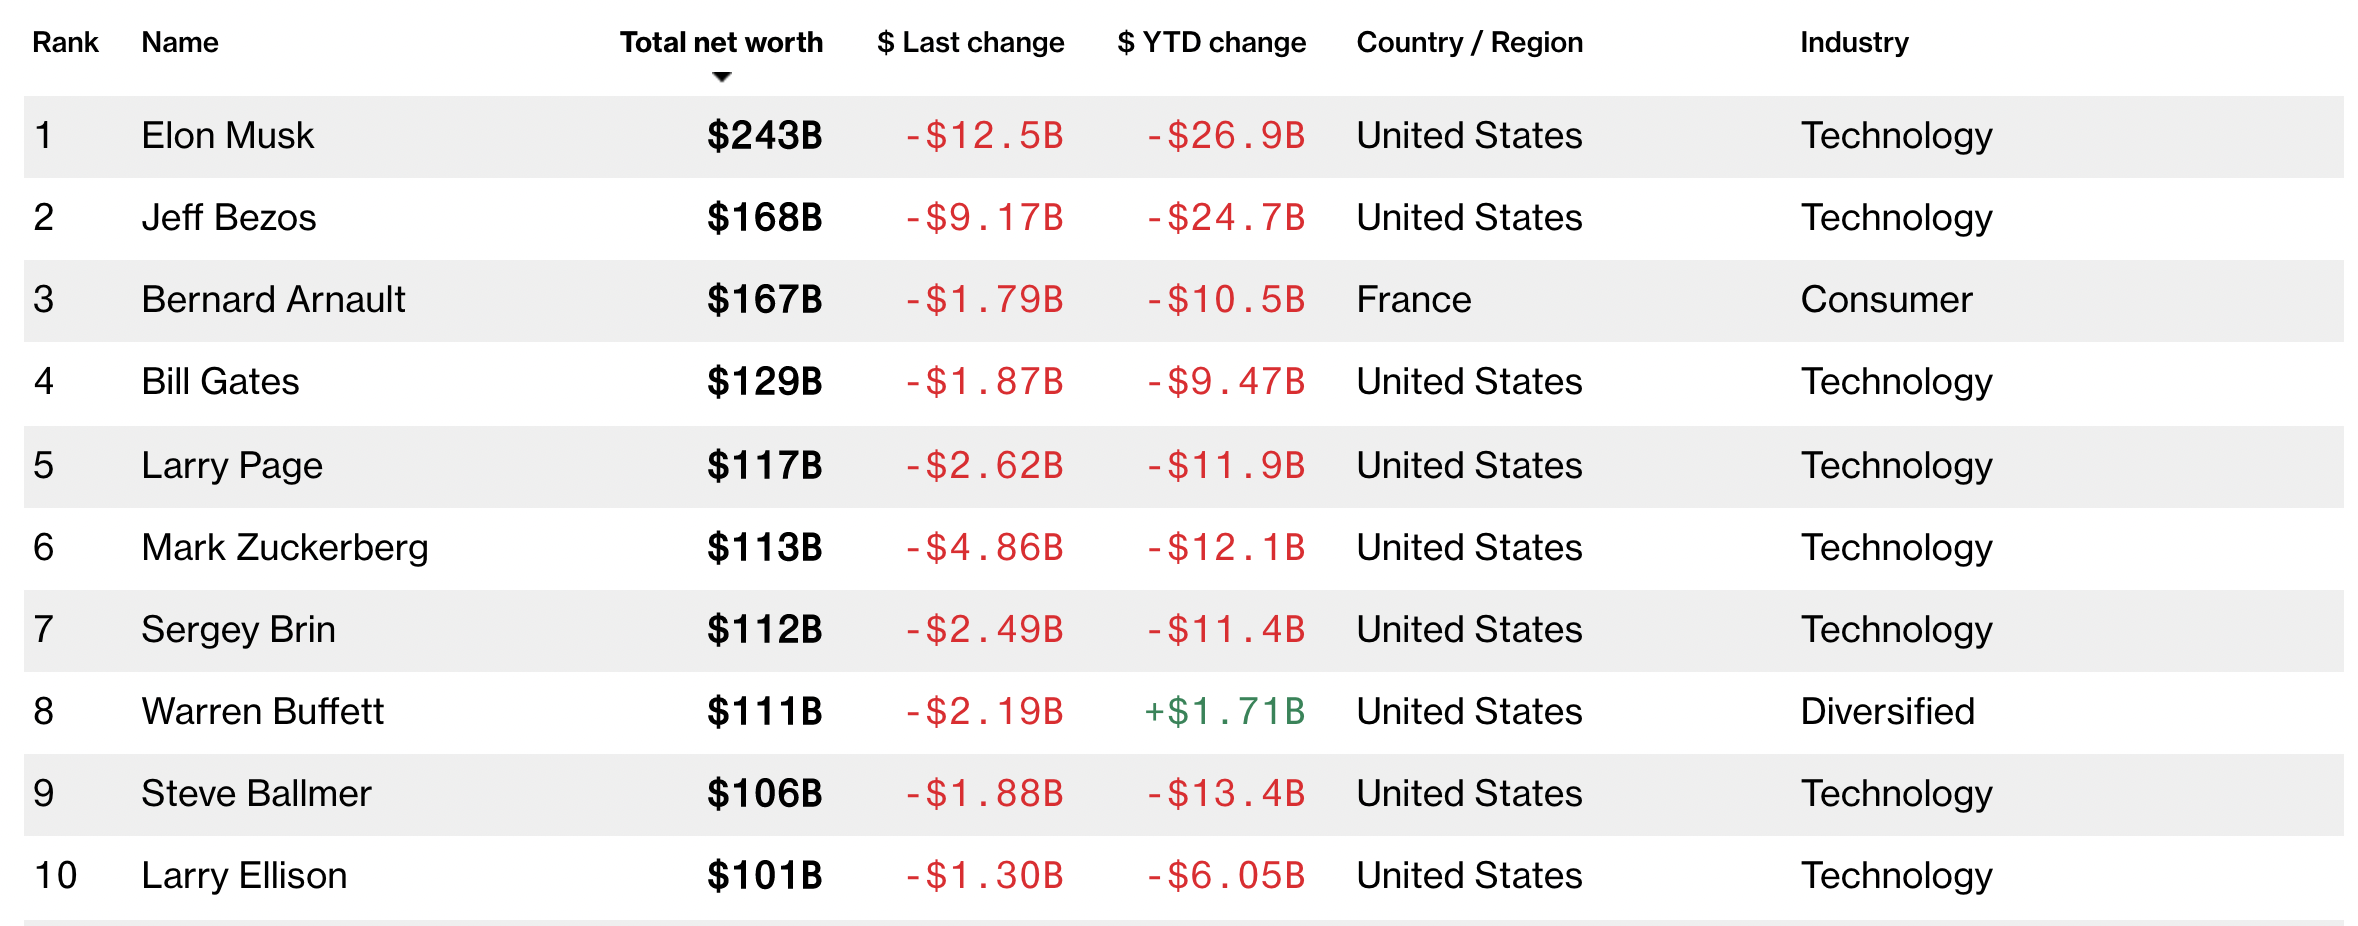Open Steve Ballmer's profile

pyautogui.click(x=256, y=793)
